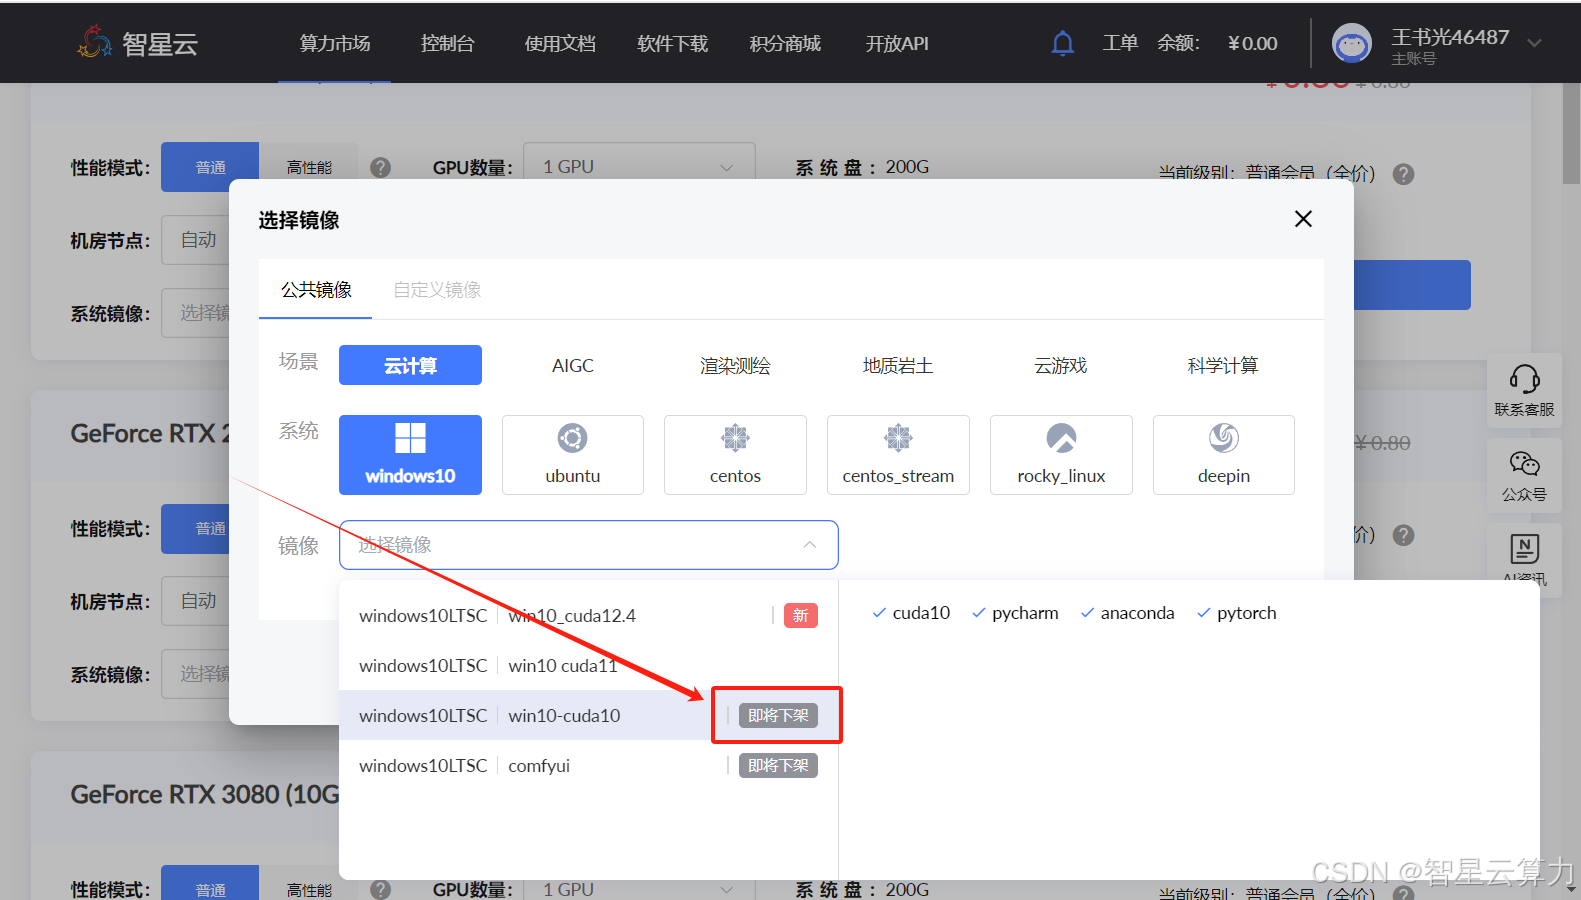This screenshot has height=900, width=1581.
Task: Open 机房节点 自动 selector in second card
Action: [x=196, y=601]
